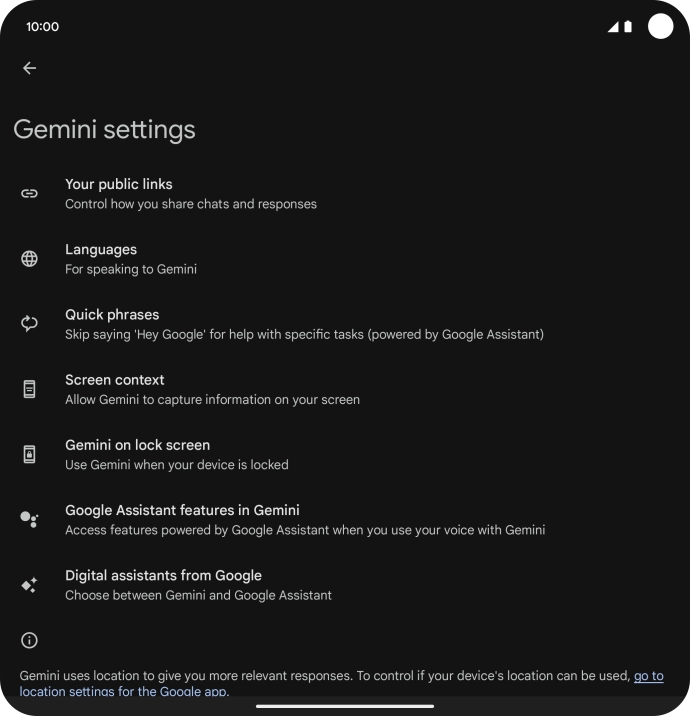Tap the Quick phrases speech loop icon

pyautogui.click(x=29, y=324)
